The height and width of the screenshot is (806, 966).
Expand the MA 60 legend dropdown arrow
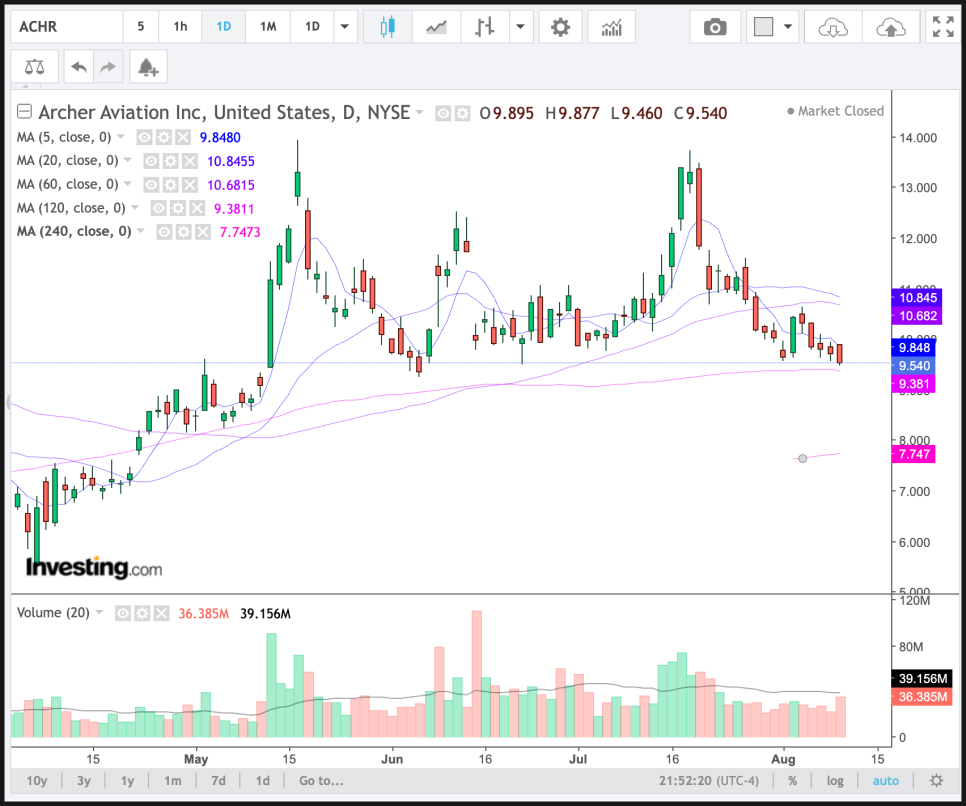128,183
